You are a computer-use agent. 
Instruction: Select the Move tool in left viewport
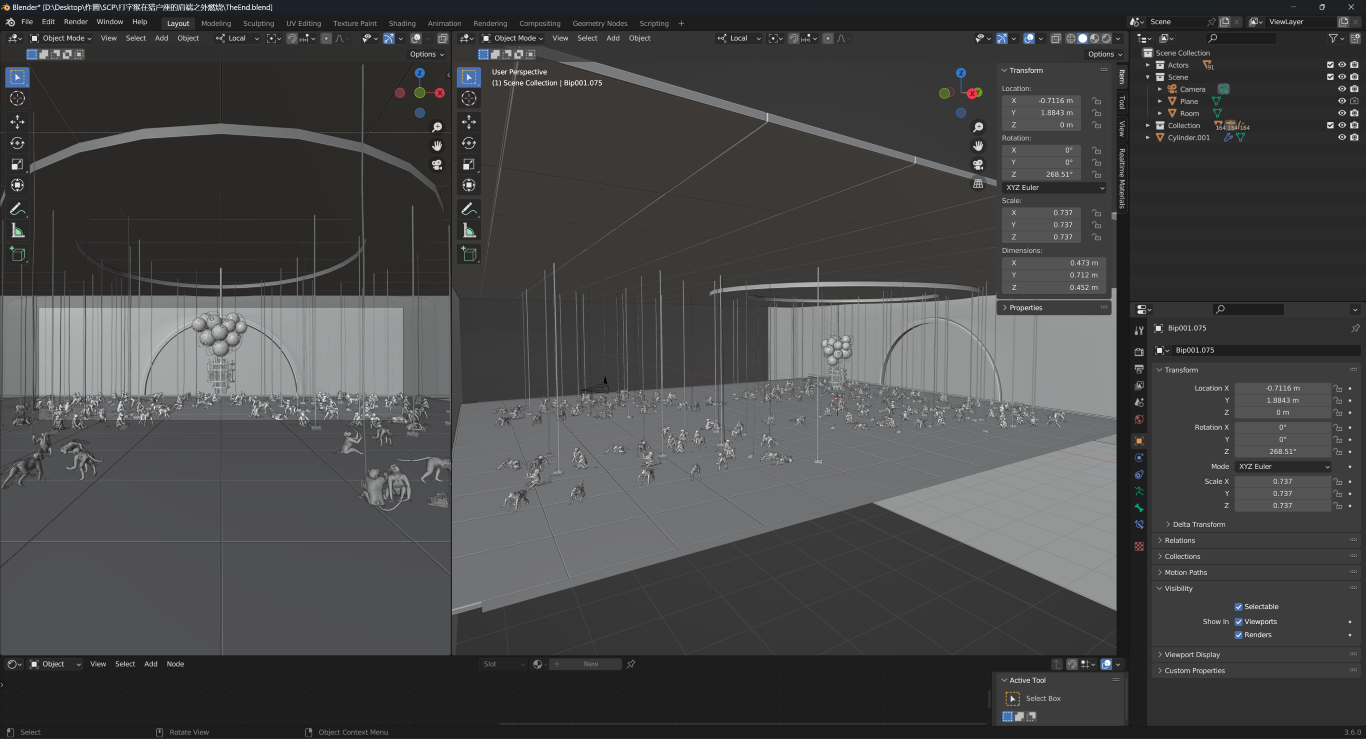18,121
